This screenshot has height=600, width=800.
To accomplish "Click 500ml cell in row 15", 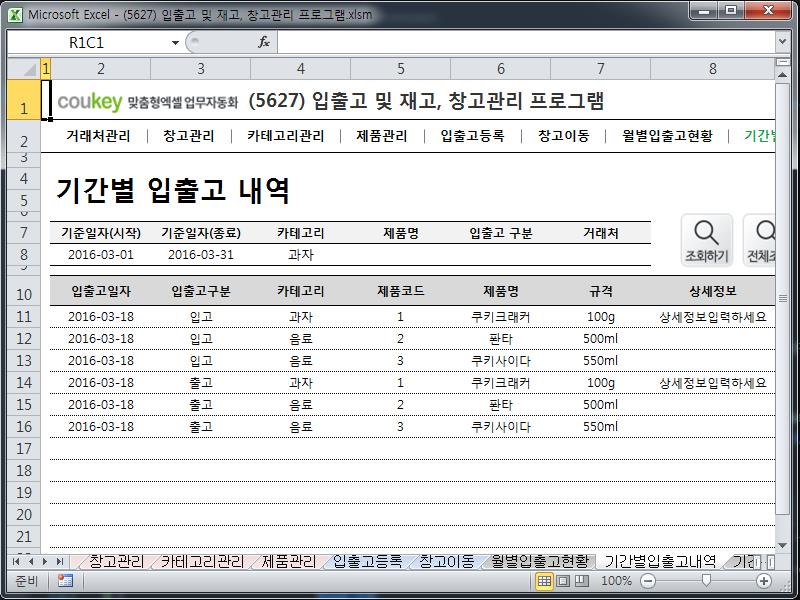I will tap(601, 405).
